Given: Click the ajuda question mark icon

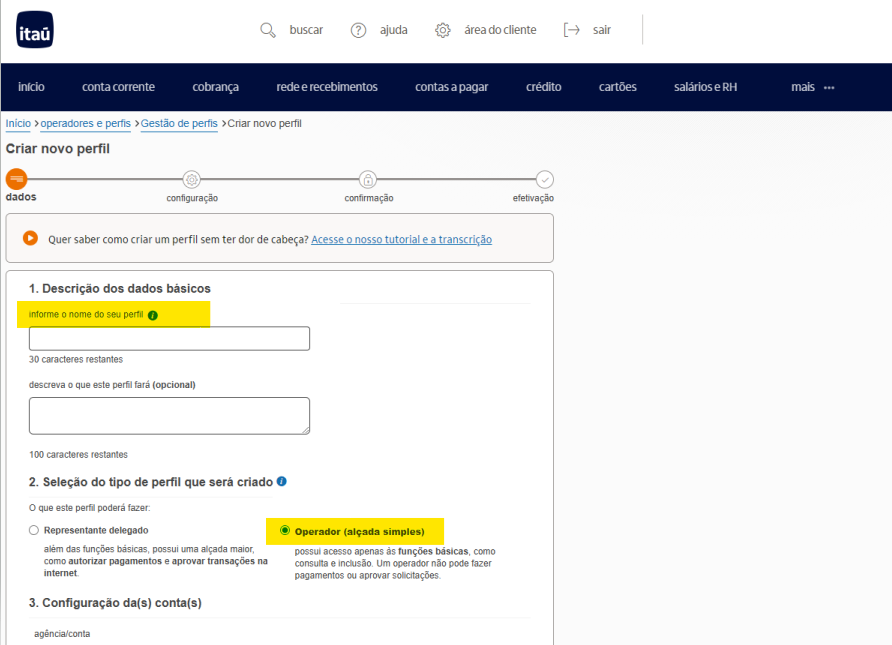Looking at the screenshot, I should (x=358, y=30).
